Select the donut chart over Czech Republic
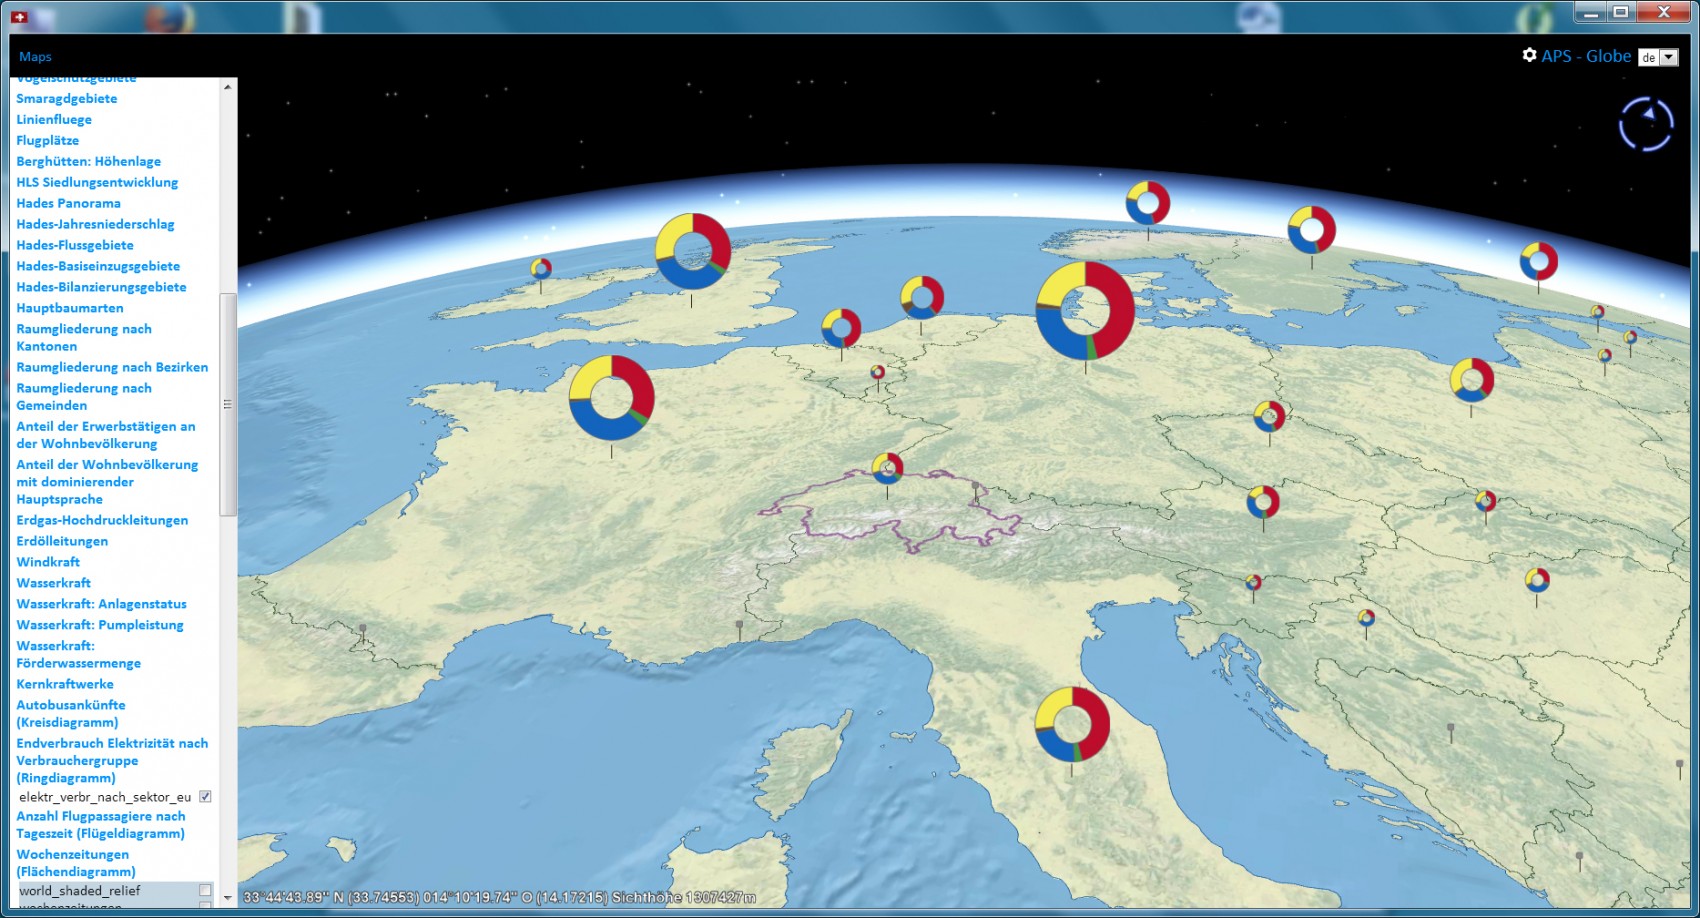Image resolution: width=1700 pixels, height=918 pixels. tap(1269, 416)
